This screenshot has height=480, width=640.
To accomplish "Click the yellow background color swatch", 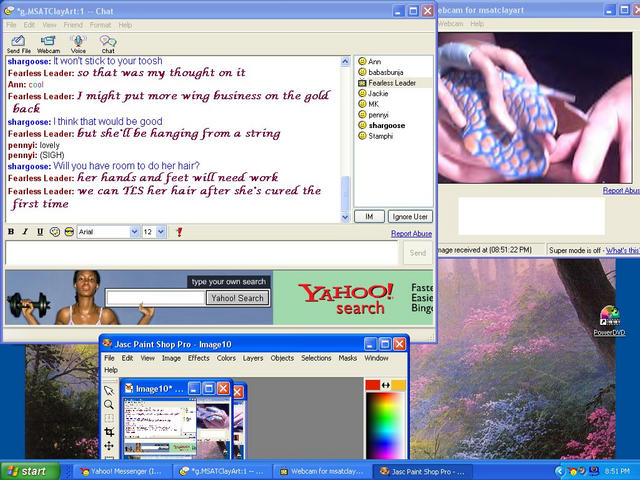I will pyautogui.click(x=398, y=385).
